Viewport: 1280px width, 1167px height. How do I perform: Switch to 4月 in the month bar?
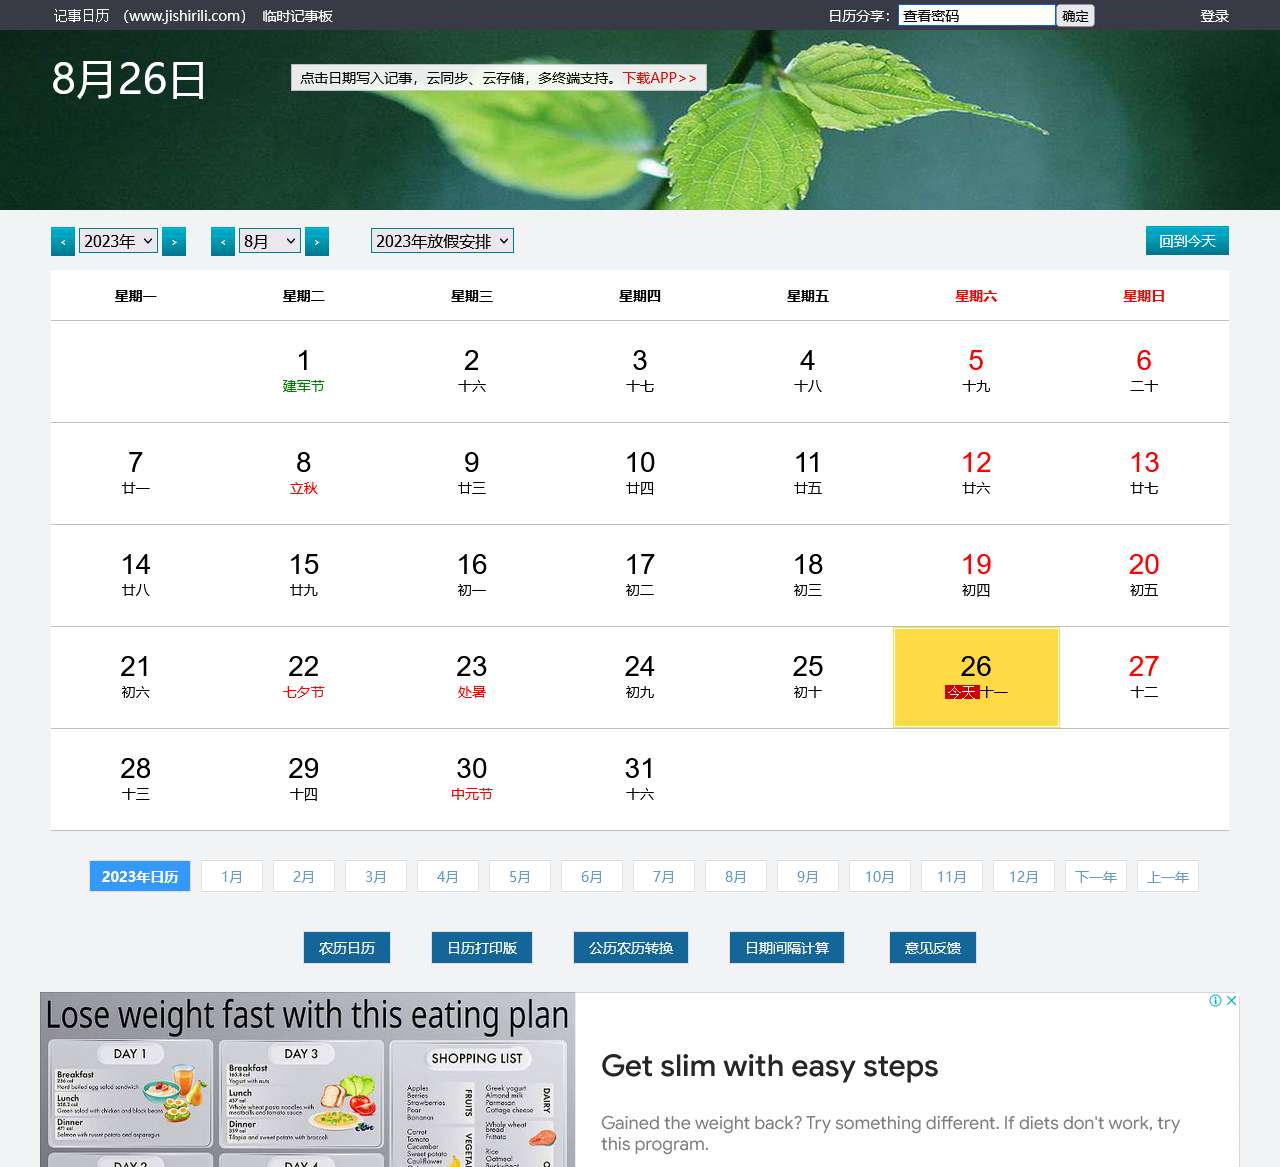[448, 876]
